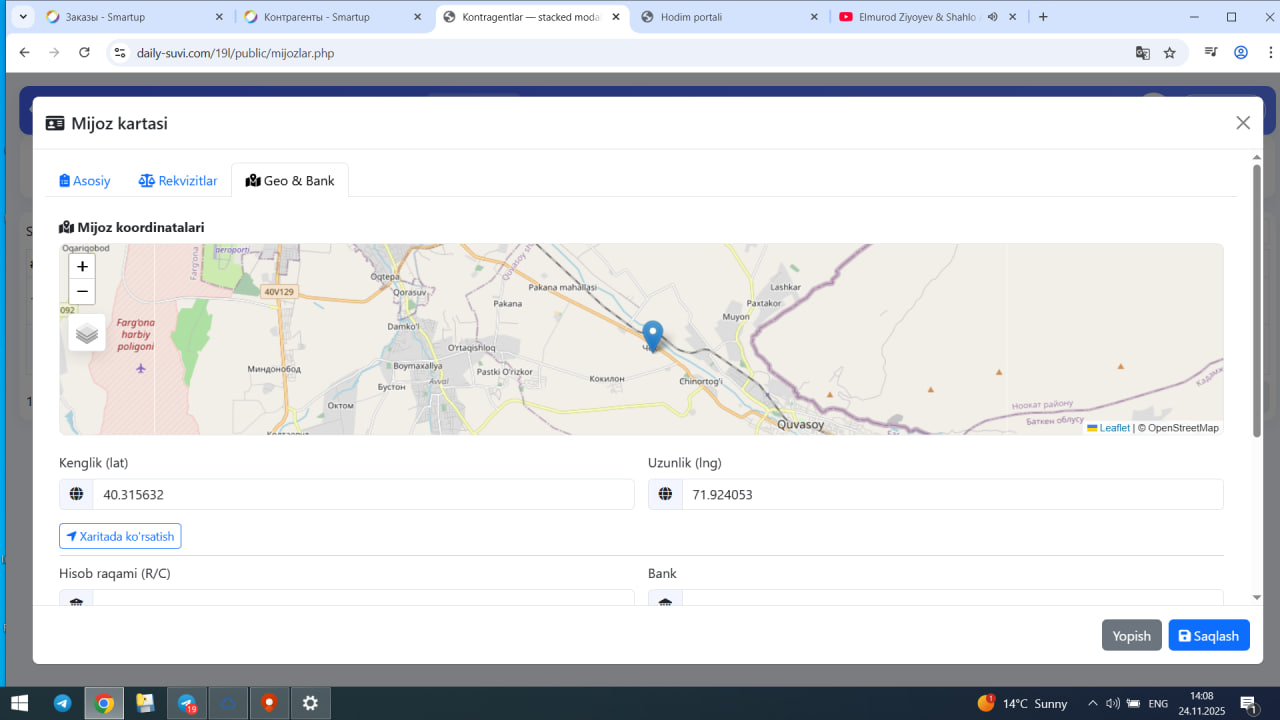
Task: Close the Заказы - Smartup tab
Action: pos(219,17)
